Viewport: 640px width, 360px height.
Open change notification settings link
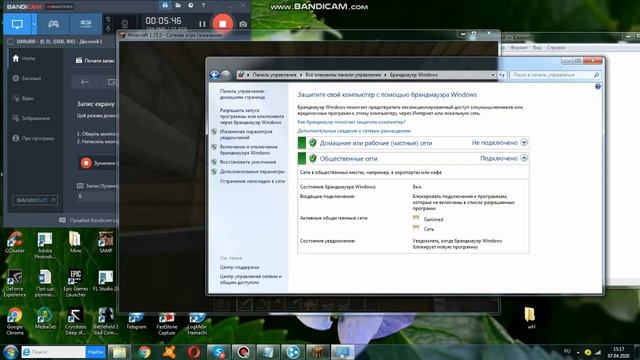click(246, 135)
